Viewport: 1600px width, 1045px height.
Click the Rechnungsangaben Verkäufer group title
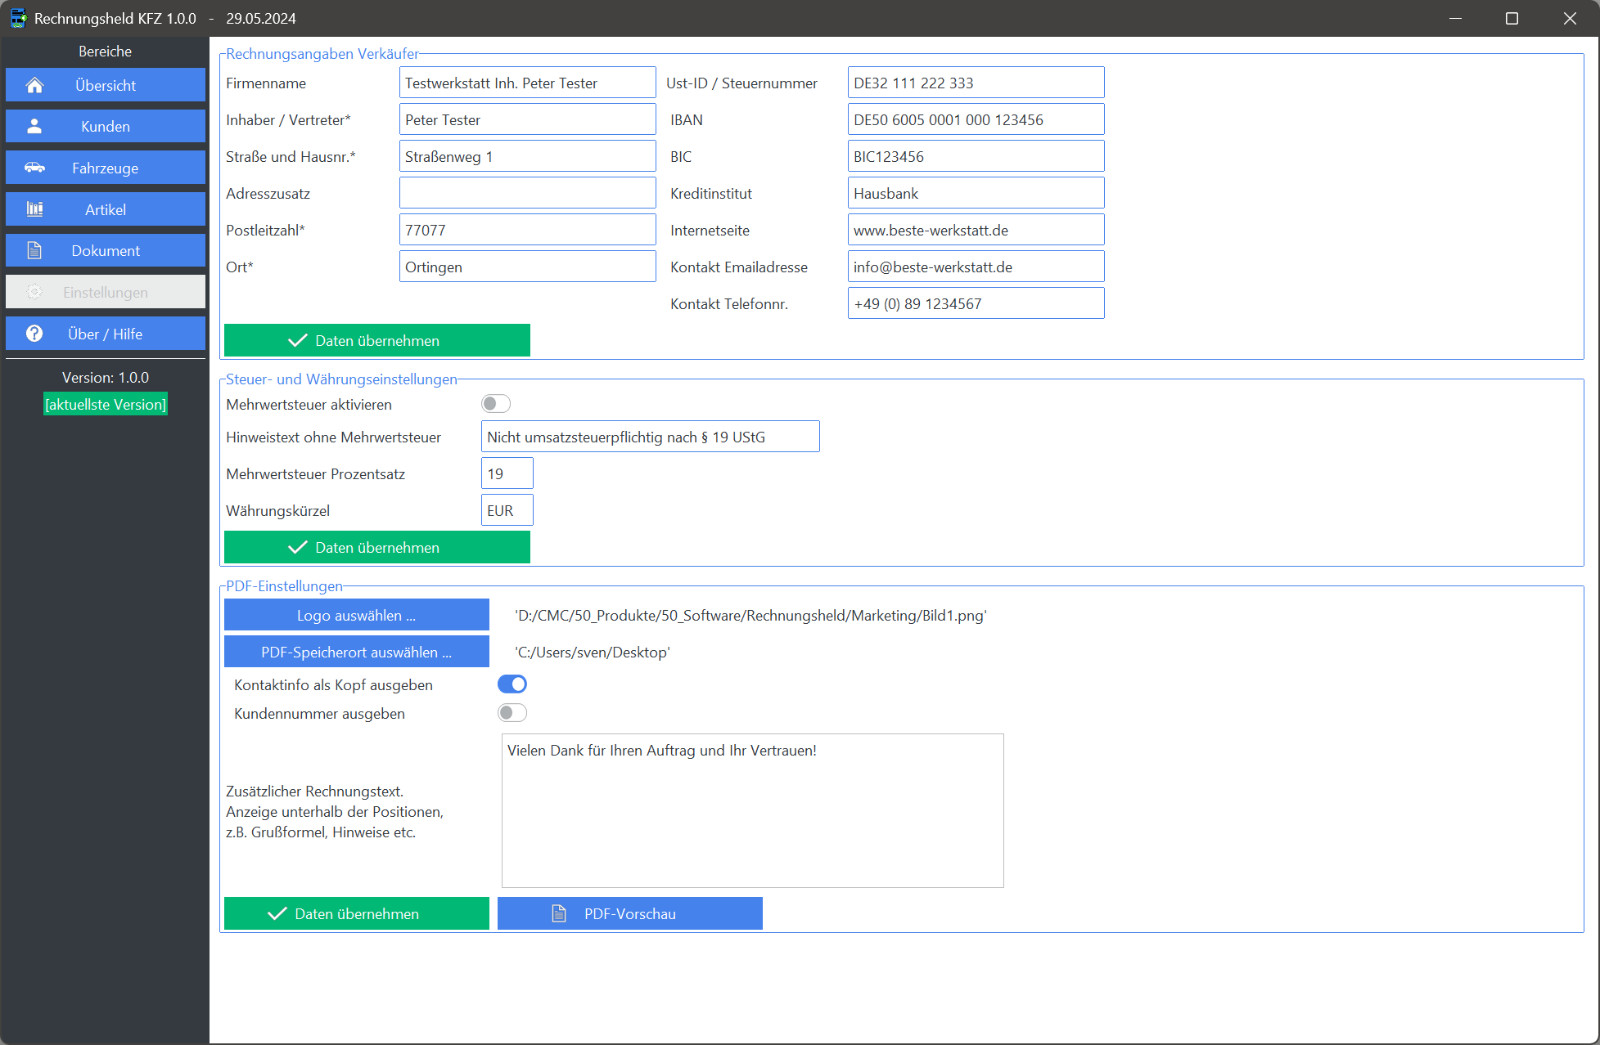(x=322, y=54)
